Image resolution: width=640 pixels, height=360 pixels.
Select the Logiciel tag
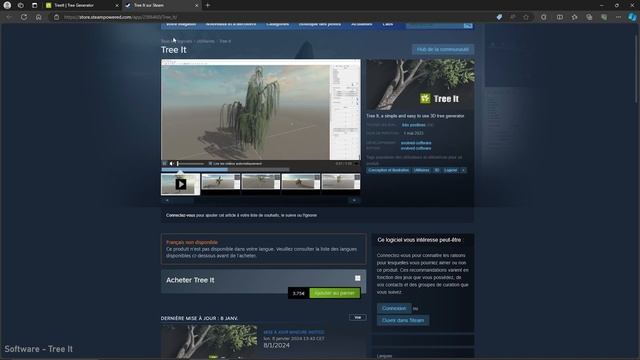451,170
